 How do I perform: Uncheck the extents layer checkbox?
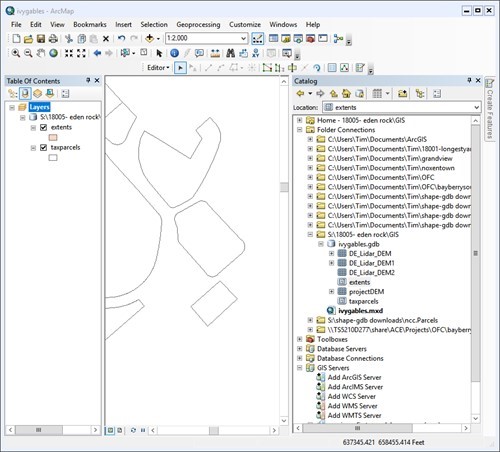[43, 127]
